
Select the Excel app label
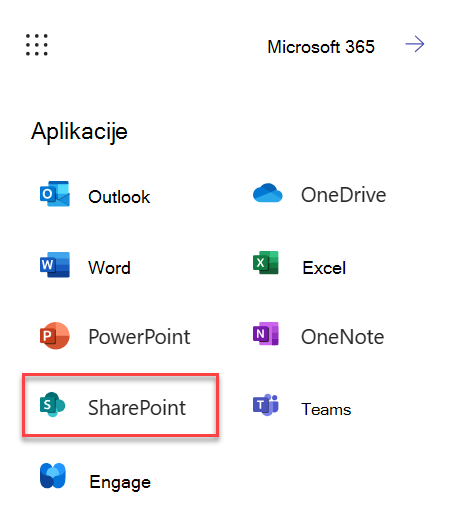click(324, 268)
